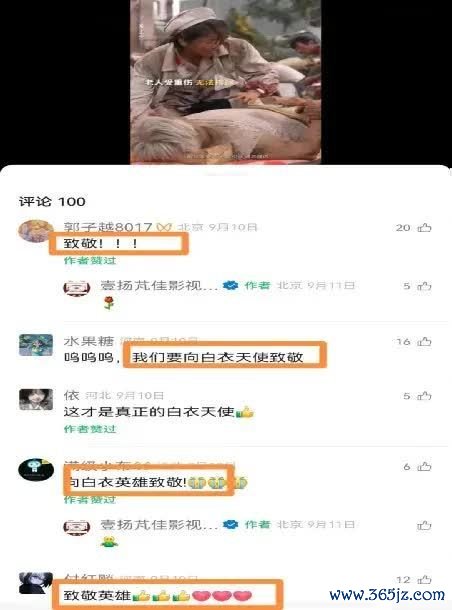Tap the 评论 100 header
This screenshot has width=452, height=610.
pyautogui.click(x=52, y=202)
